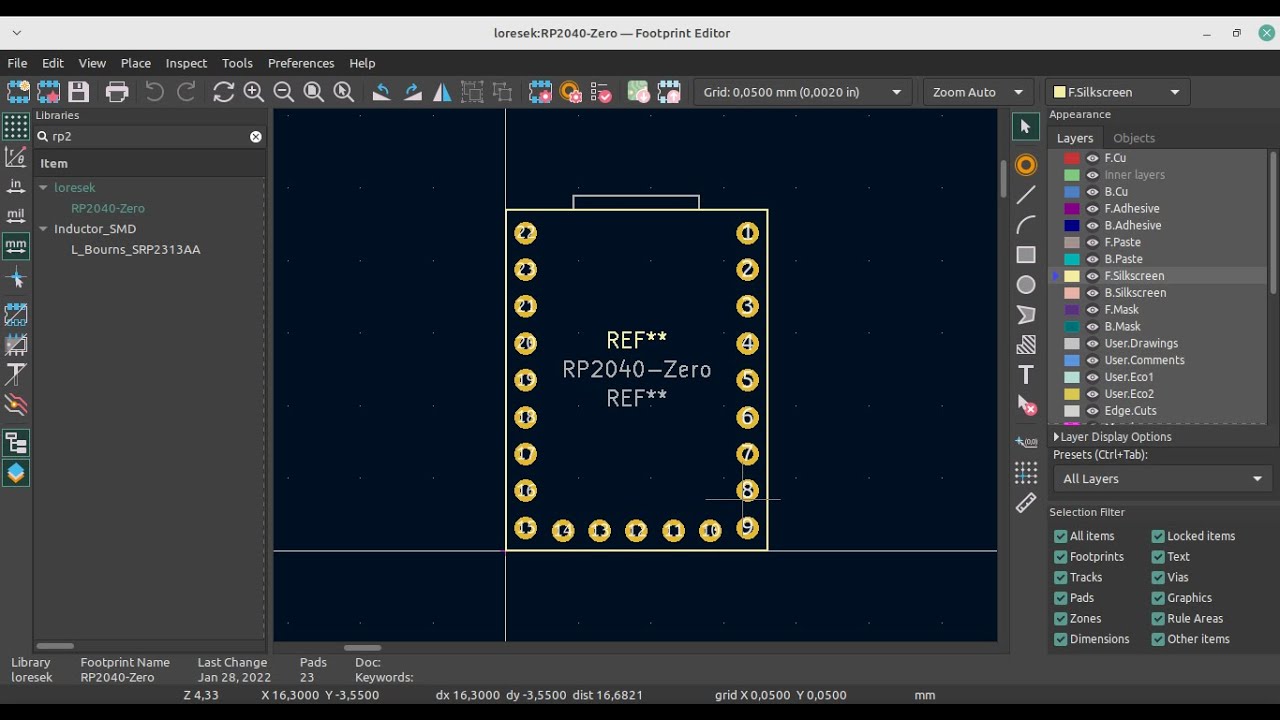This screenshot has width=1280, height=720.
Task: Switch units to mils
Action: click(16, 215)
